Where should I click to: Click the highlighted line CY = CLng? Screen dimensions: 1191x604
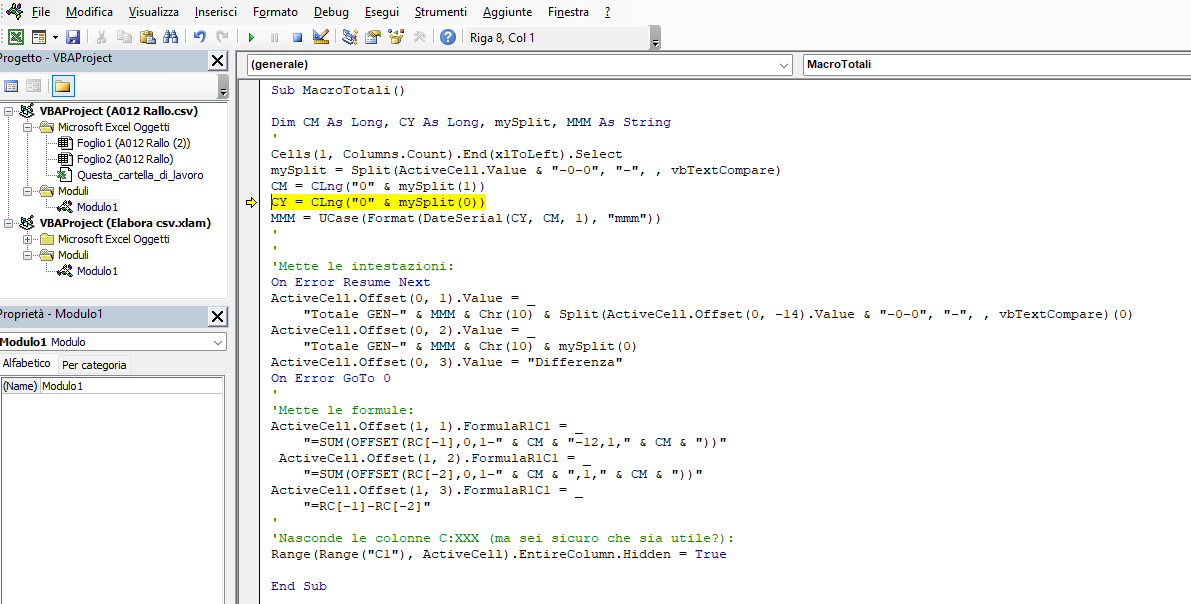[x=378, y=202]
